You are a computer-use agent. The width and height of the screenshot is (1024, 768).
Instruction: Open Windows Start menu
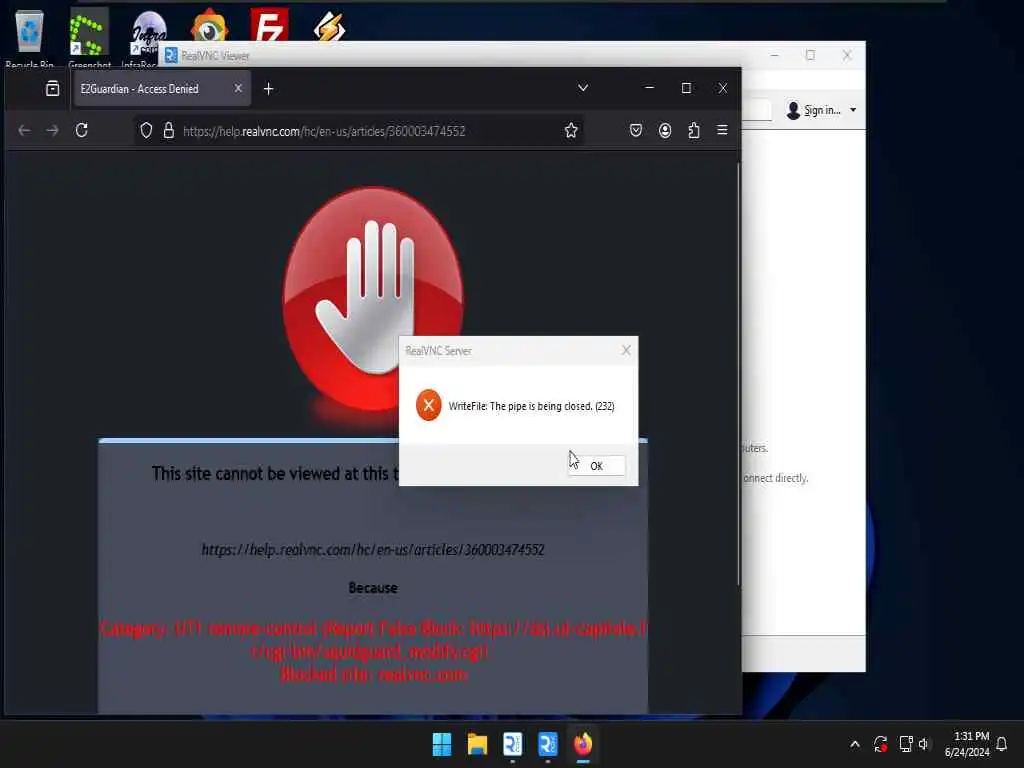[x=441, y=744]
